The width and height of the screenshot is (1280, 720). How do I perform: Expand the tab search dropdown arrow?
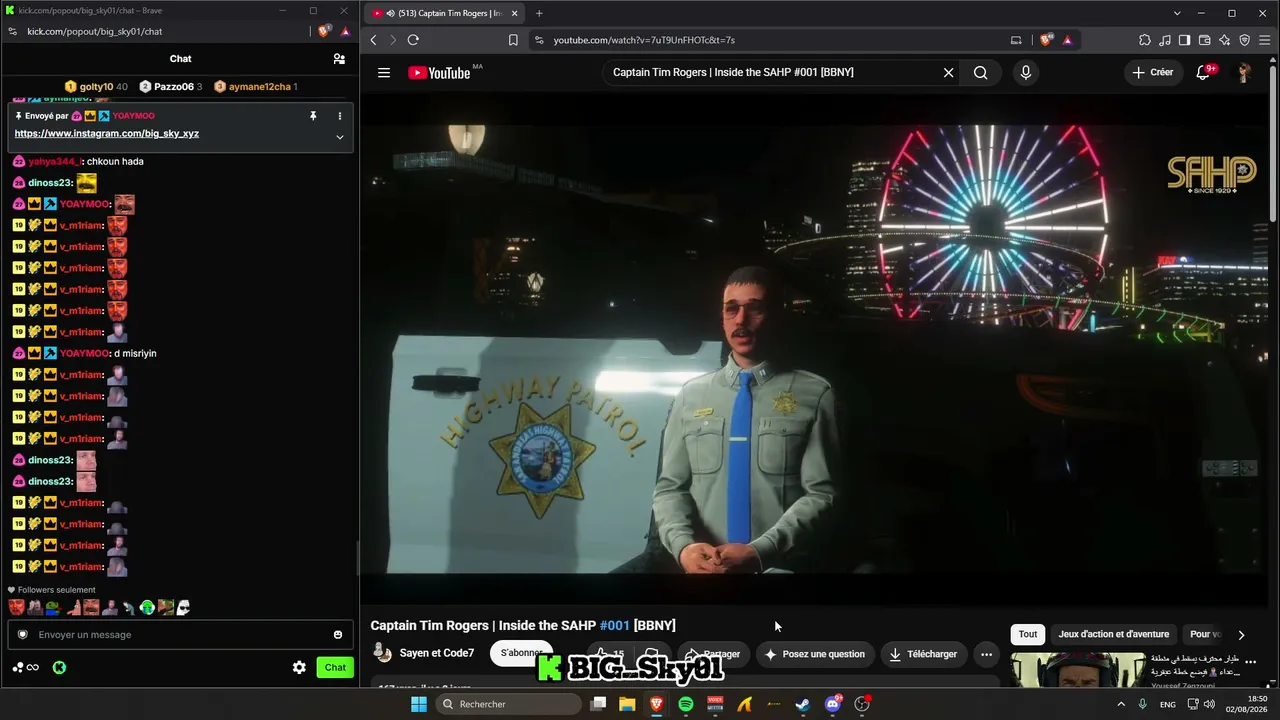1177,13
